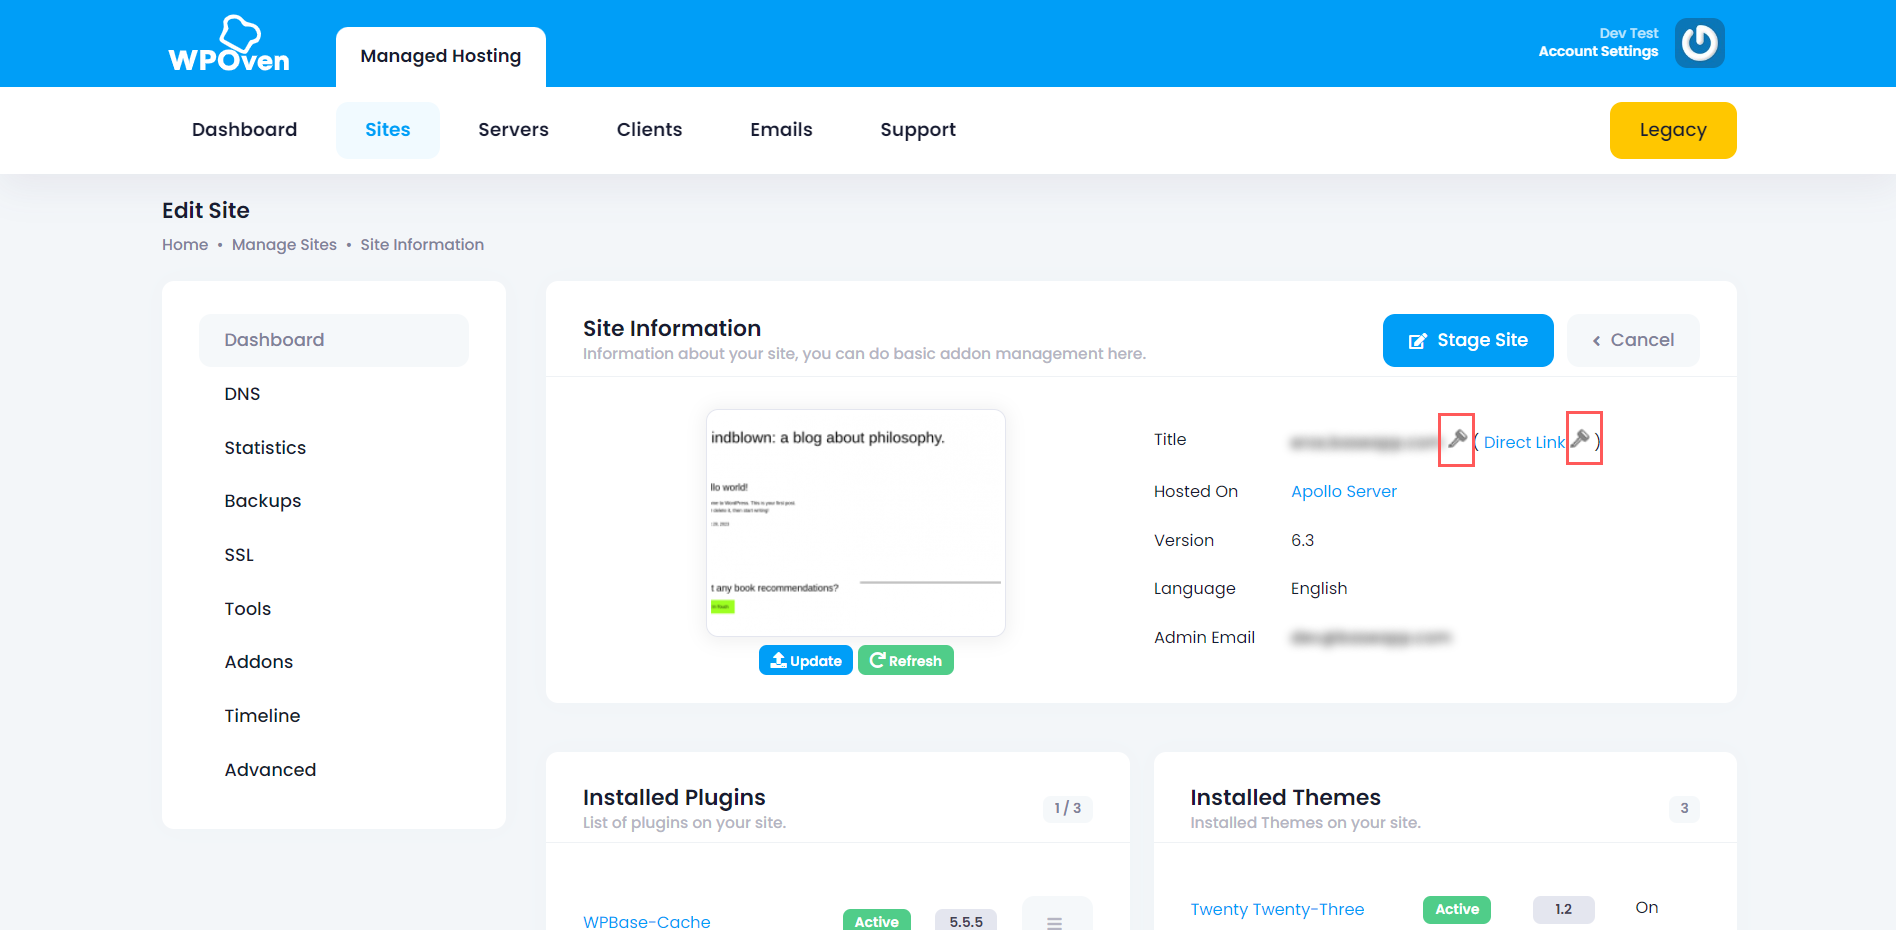Click the Installed Plugins heading
1896x930 pixels.
tap(674, 797)
